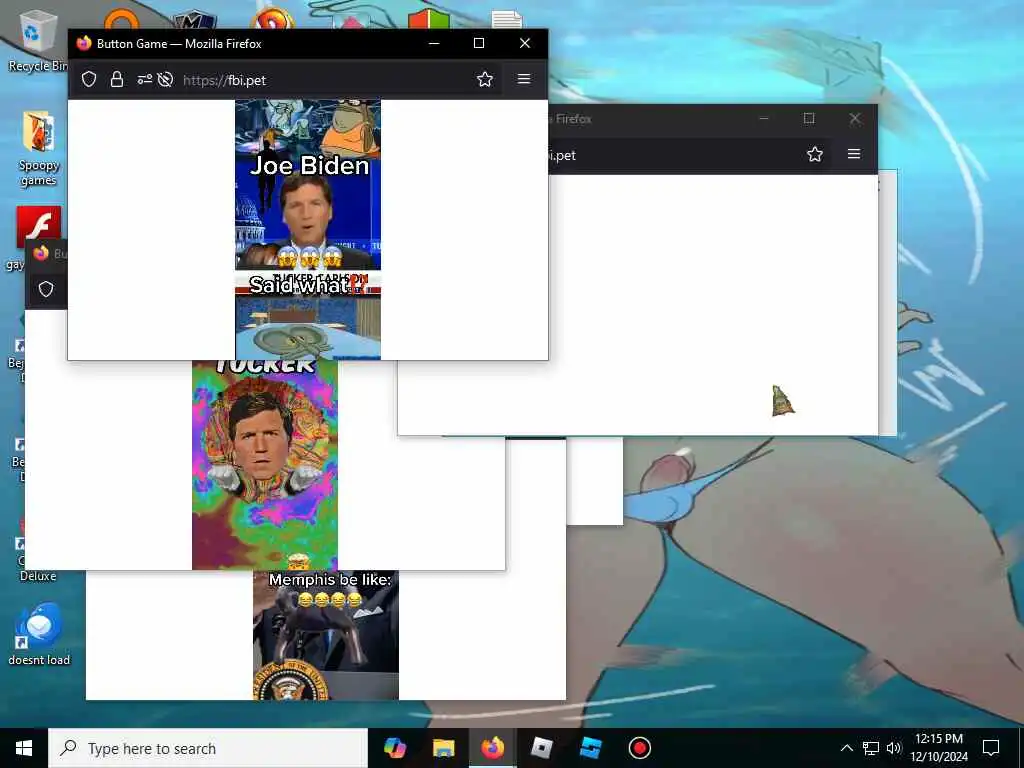
Task: Open Roblox Studio from the taskbar
Action: 590,748
